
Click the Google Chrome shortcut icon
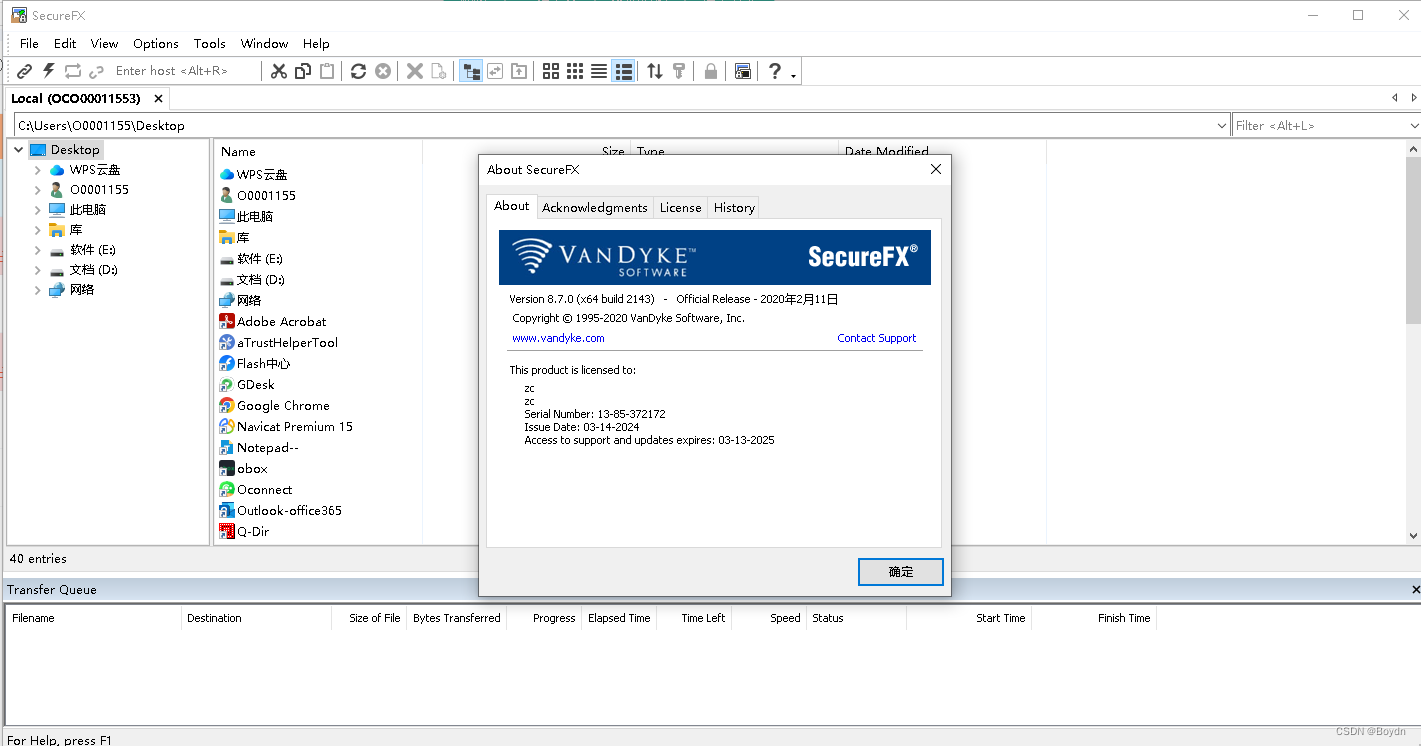pos(227,405)
